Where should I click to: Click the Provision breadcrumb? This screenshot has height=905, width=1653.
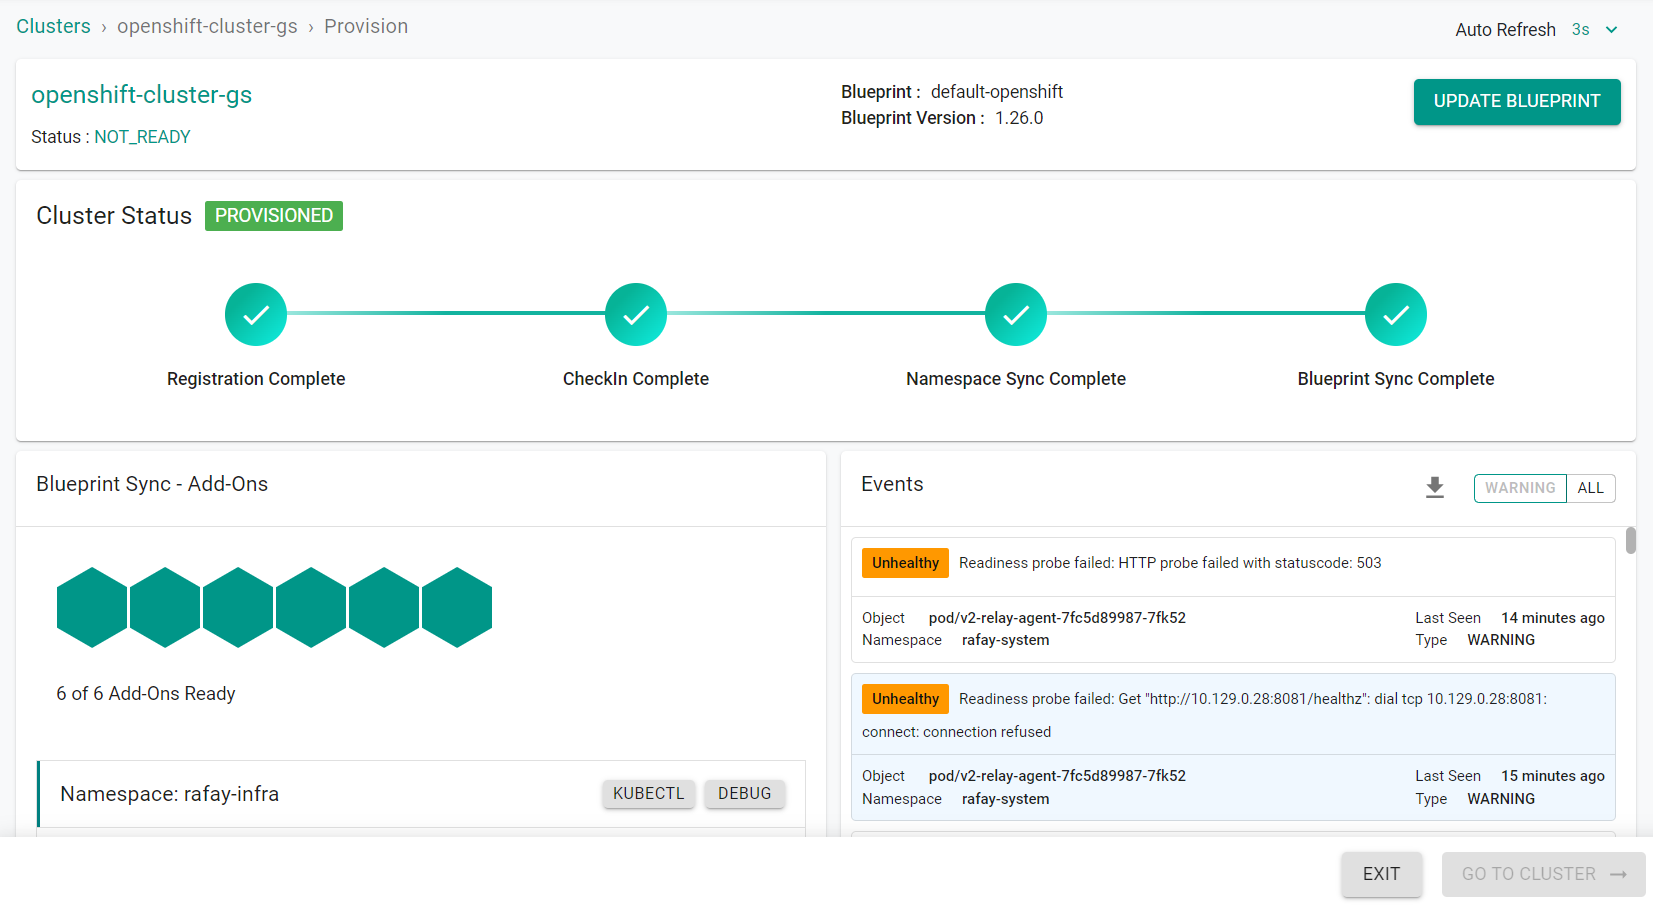[x=366, y=26]
